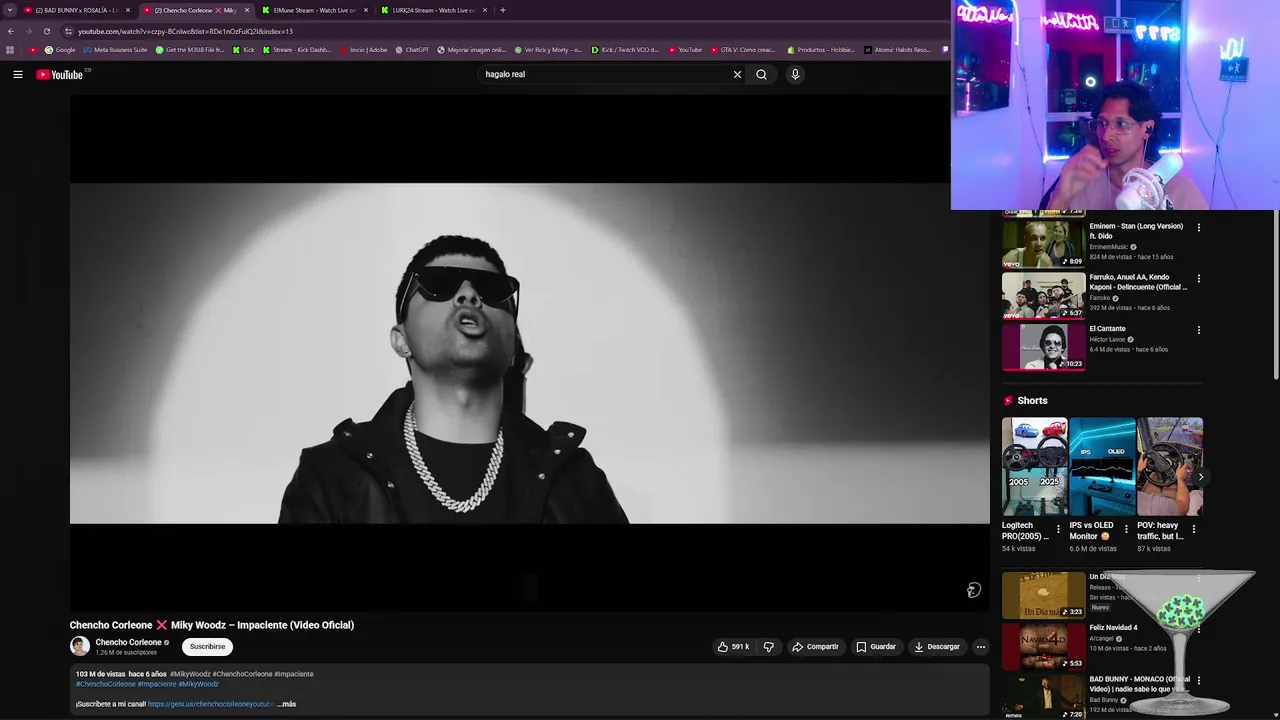This screenshot has height=720, width=1280.
Task: Open the video's three-dot more actions
Action: 981,647
